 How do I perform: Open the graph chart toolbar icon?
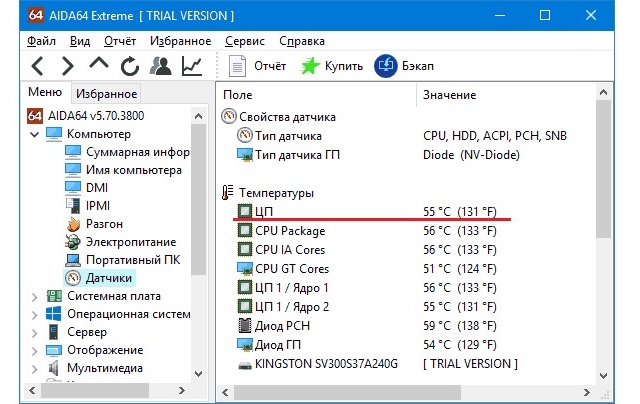192,66
